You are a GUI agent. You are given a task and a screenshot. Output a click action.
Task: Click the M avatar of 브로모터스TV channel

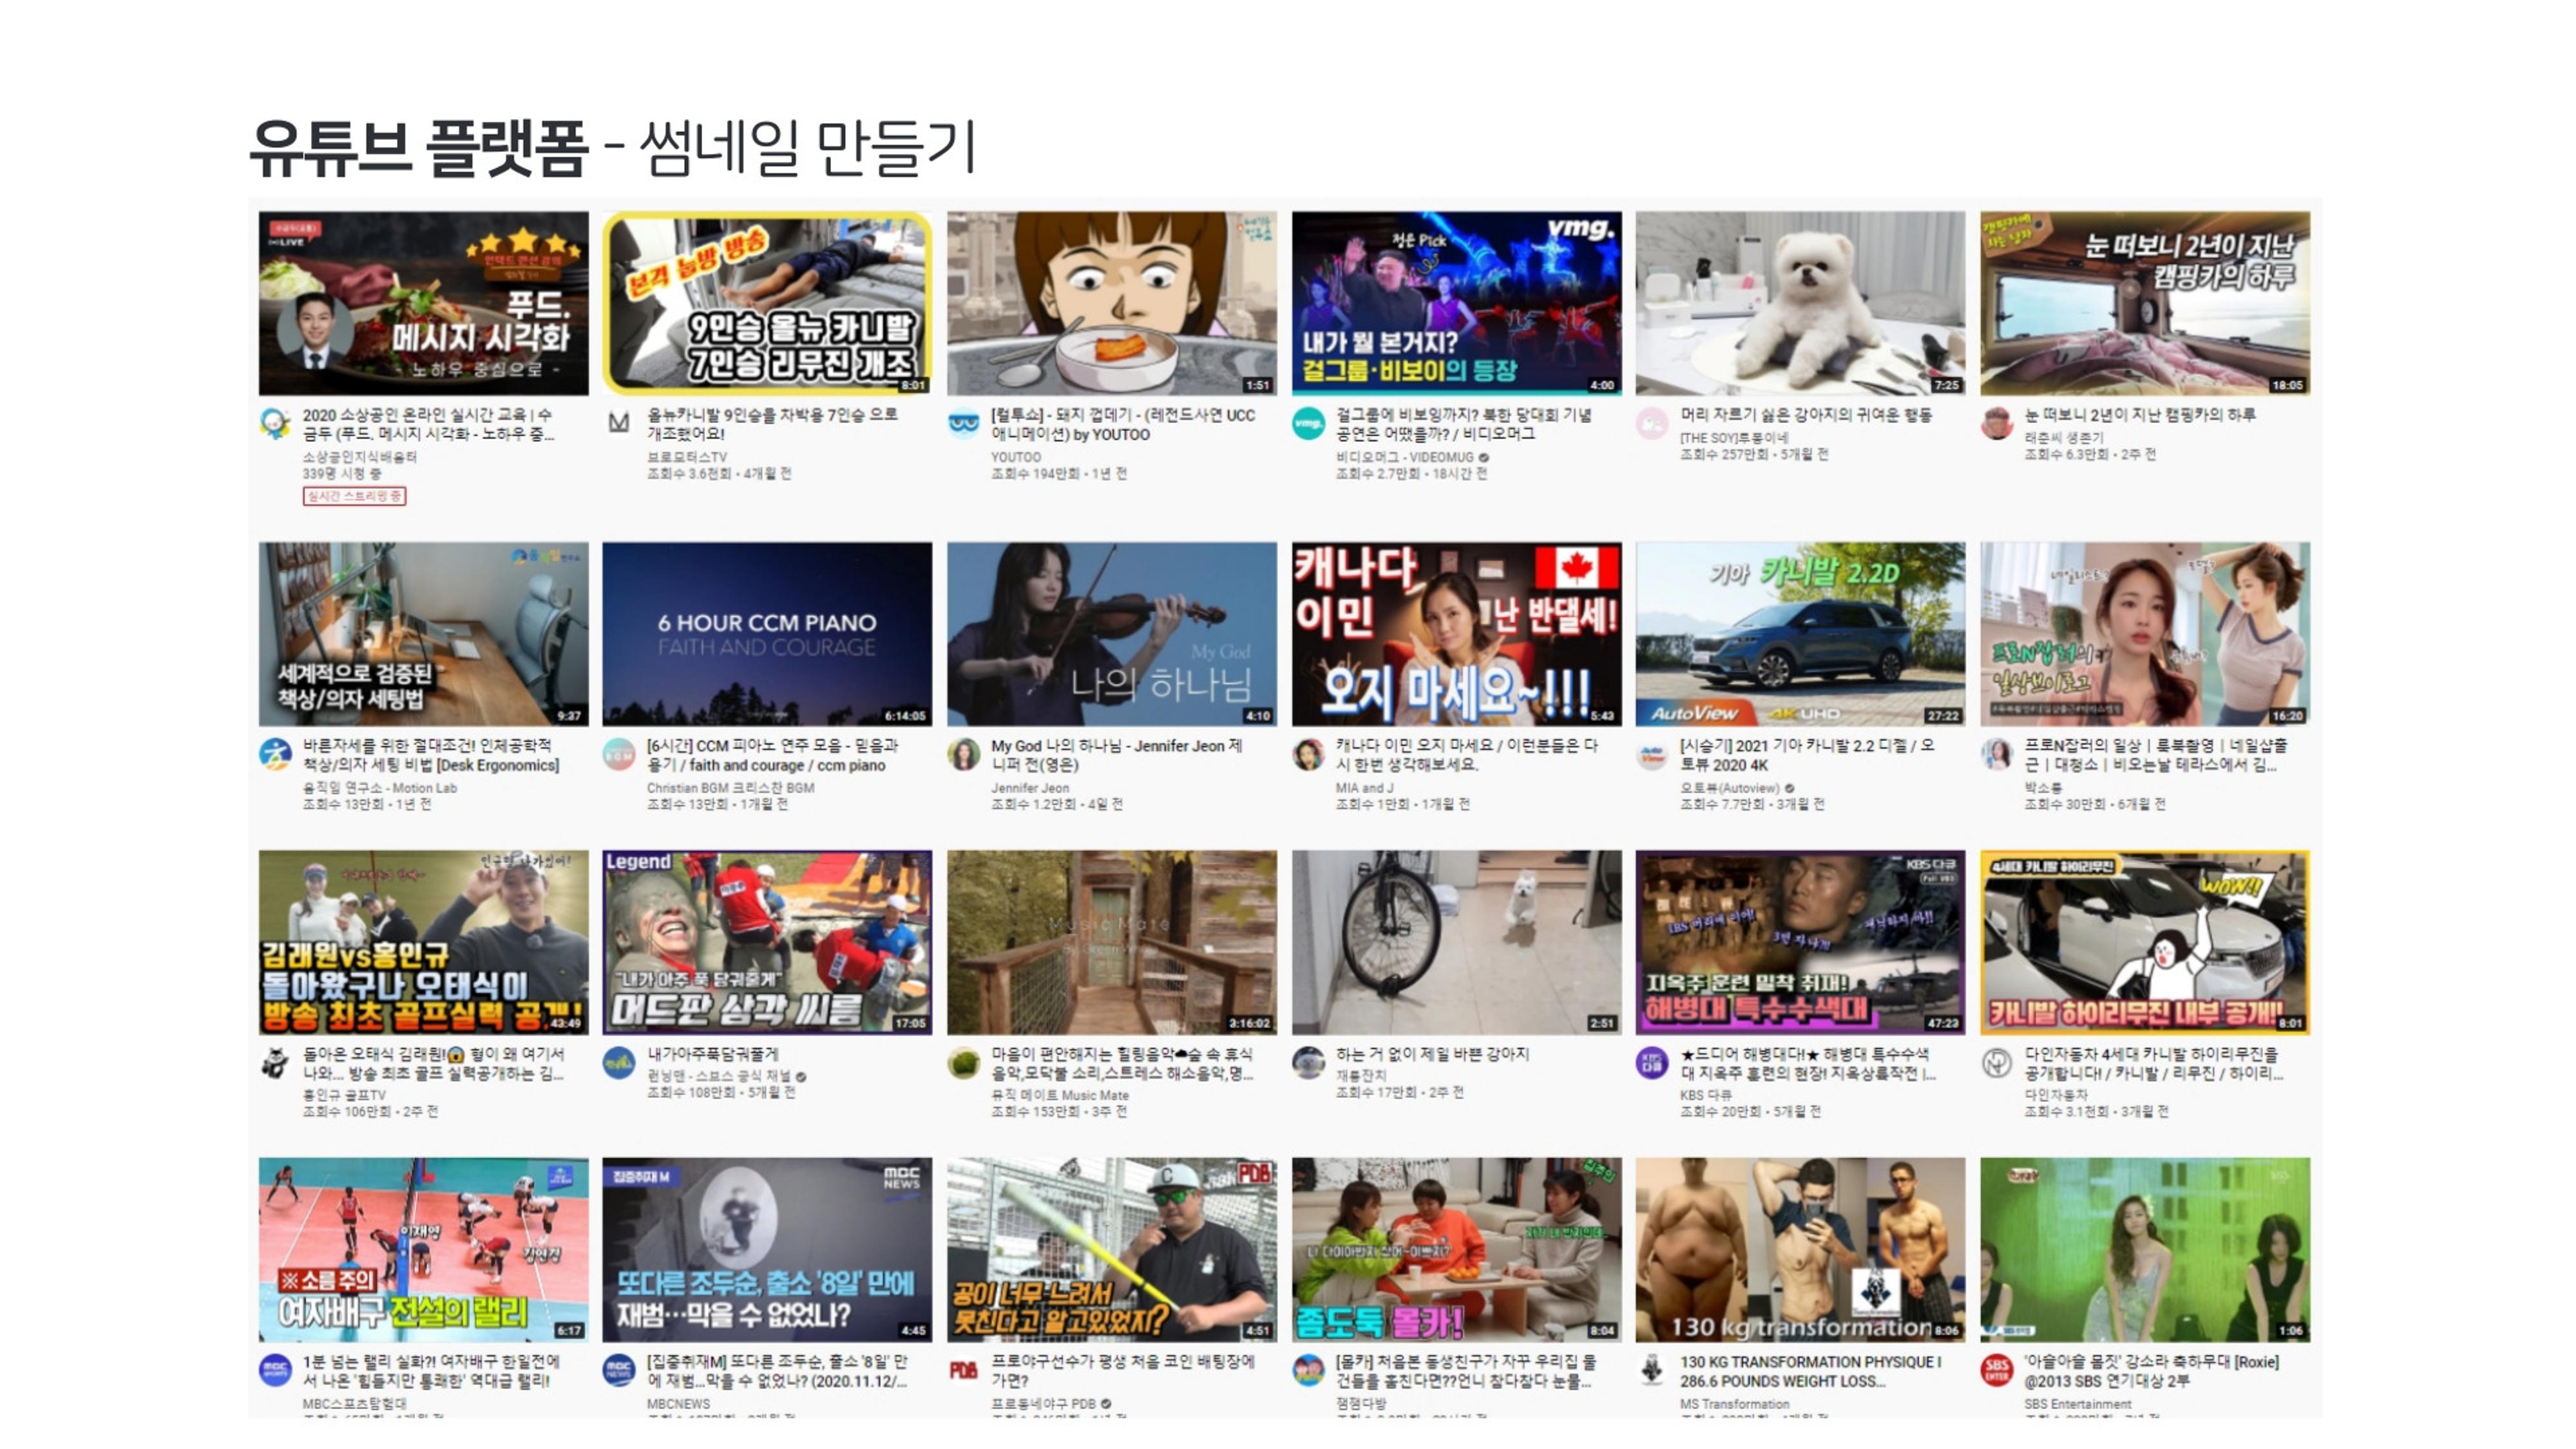coord(619,424)
